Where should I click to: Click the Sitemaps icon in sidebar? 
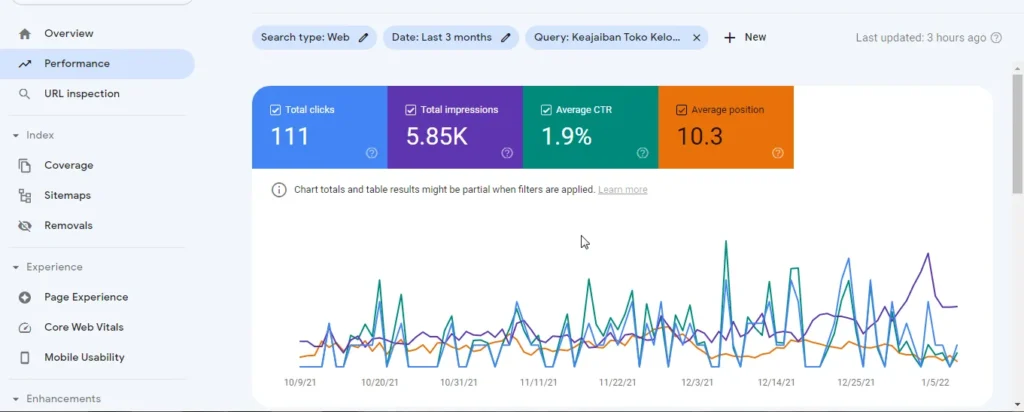coord(25,195)
